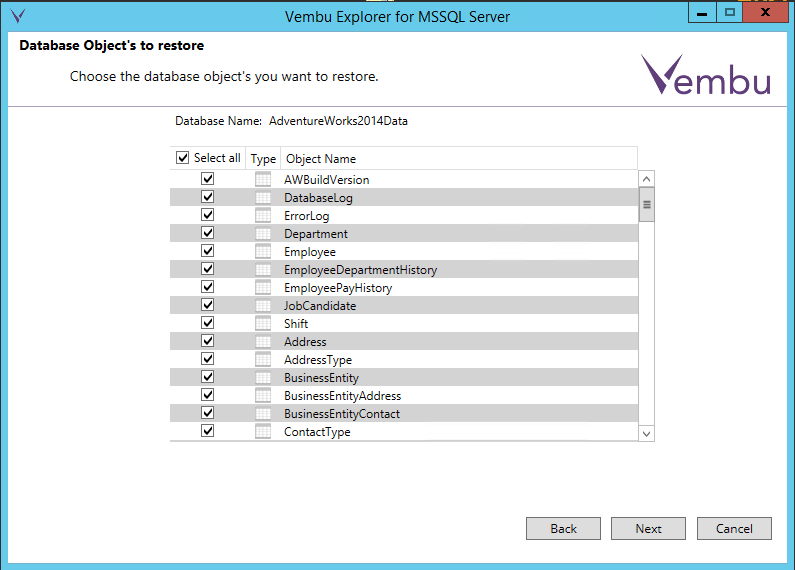Click the table icon beside AWBuildVersion

coord(263,180)
